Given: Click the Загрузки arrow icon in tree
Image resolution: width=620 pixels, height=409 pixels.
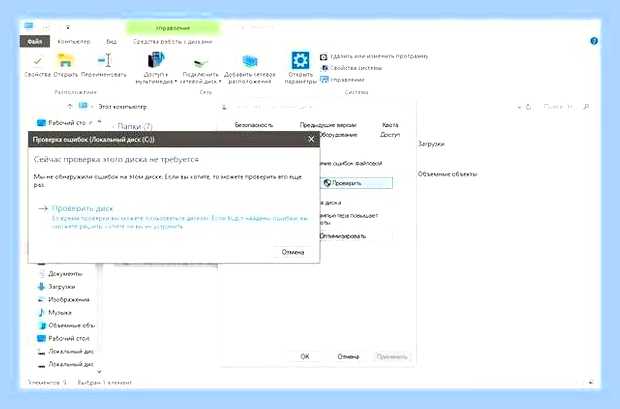Looking at the screenshot, I should pos(41,287).
